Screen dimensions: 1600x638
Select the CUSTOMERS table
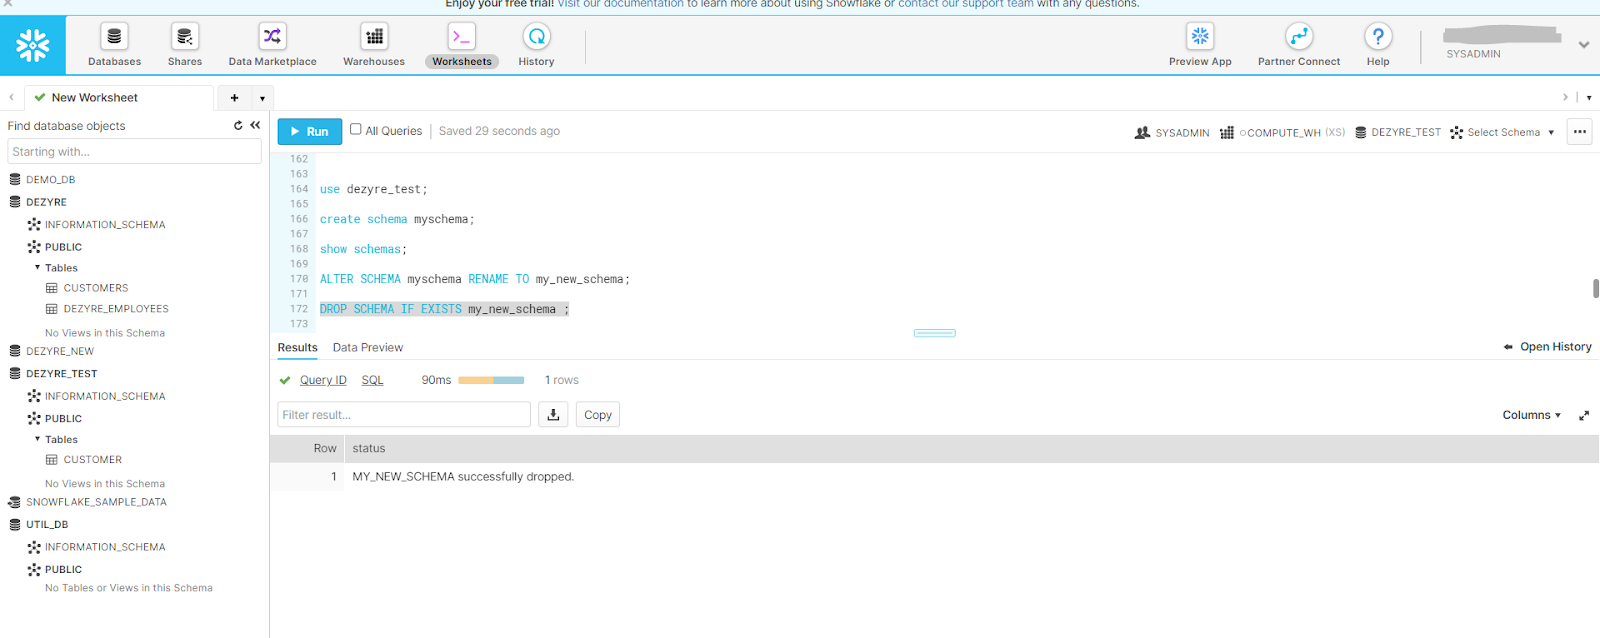tap(96, 288)
